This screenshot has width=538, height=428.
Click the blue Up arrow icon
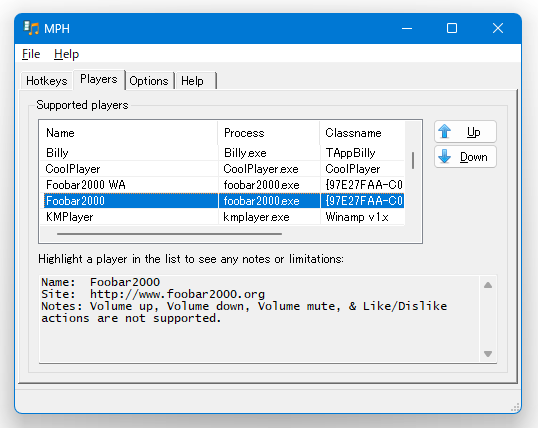[445, 131]
